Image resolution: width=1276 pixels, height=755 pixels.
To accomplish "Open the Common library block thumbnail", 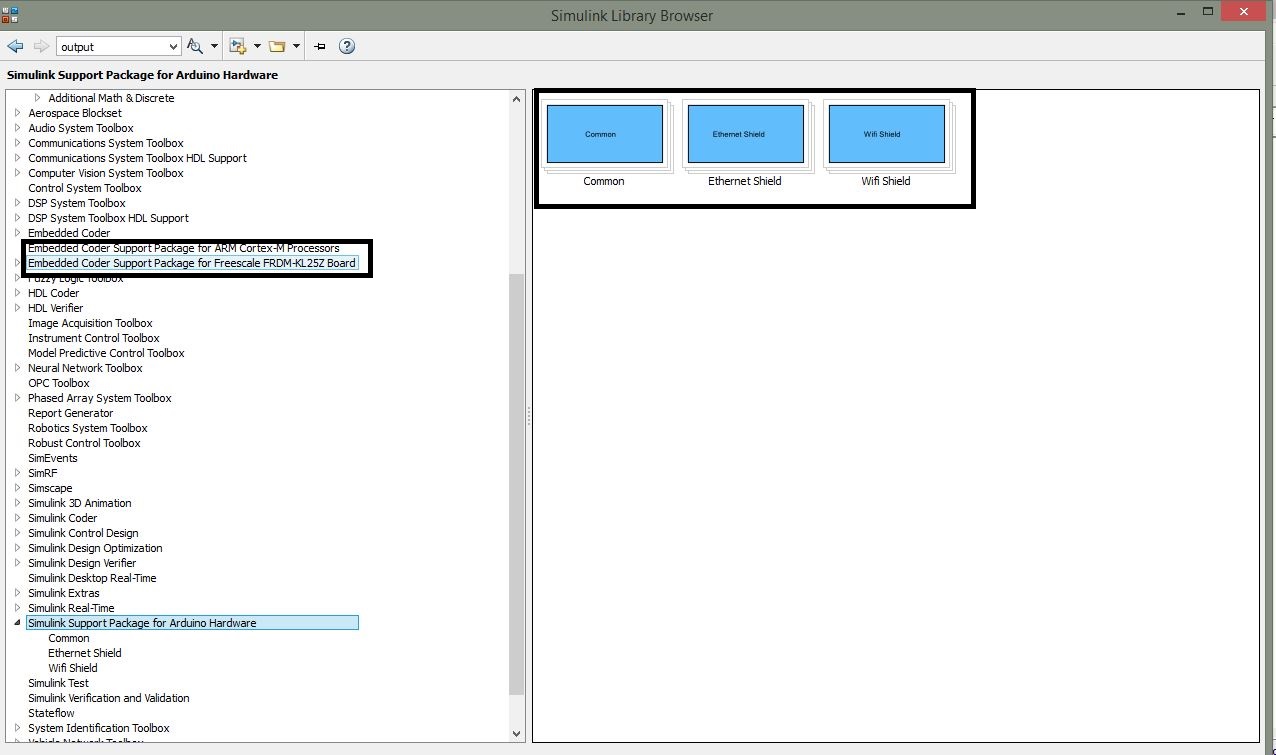I will 605,134.
